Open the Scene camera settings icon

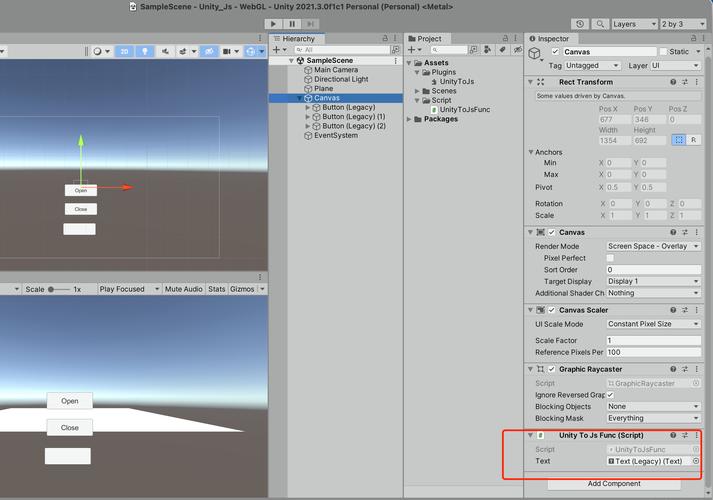point(227,51)
